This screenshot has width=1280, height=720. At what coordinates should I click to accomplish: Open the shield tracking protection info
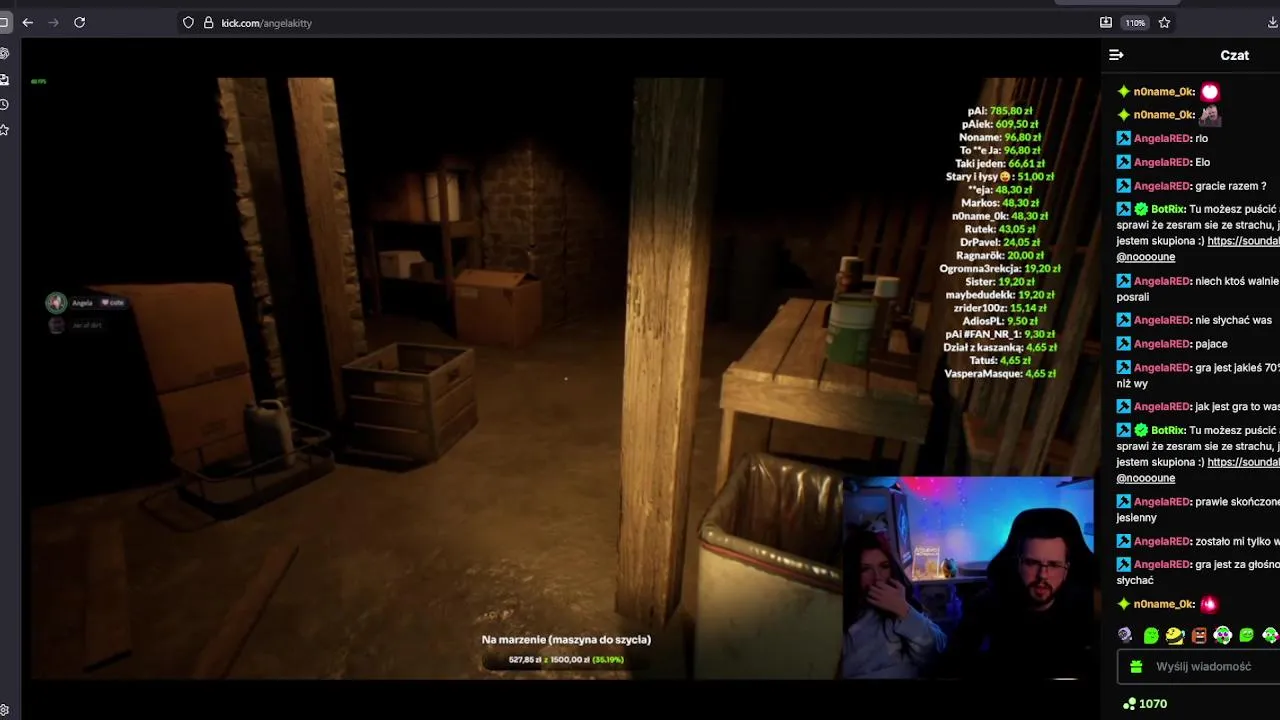coord(188,22)
